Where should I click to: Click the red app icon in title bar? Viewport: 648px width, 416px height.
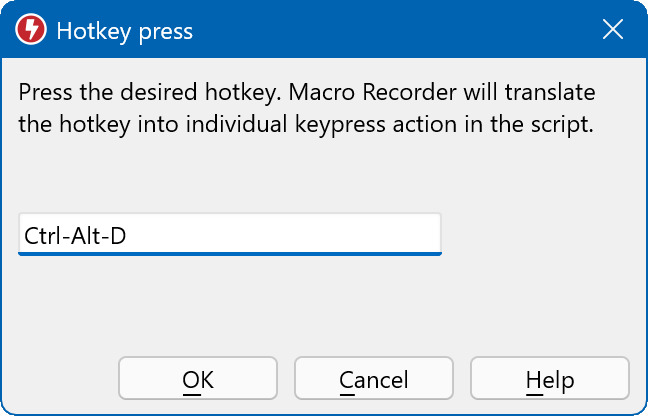point(31,30)
